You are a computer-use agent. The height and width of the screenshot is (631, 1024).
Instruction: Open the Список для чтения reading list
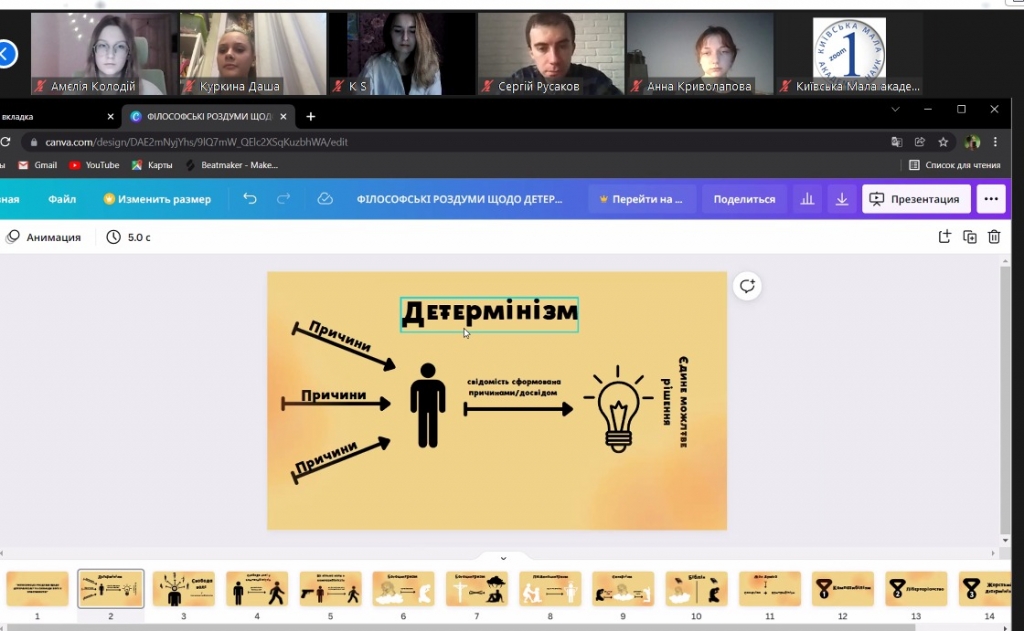(x=954, y=165)
